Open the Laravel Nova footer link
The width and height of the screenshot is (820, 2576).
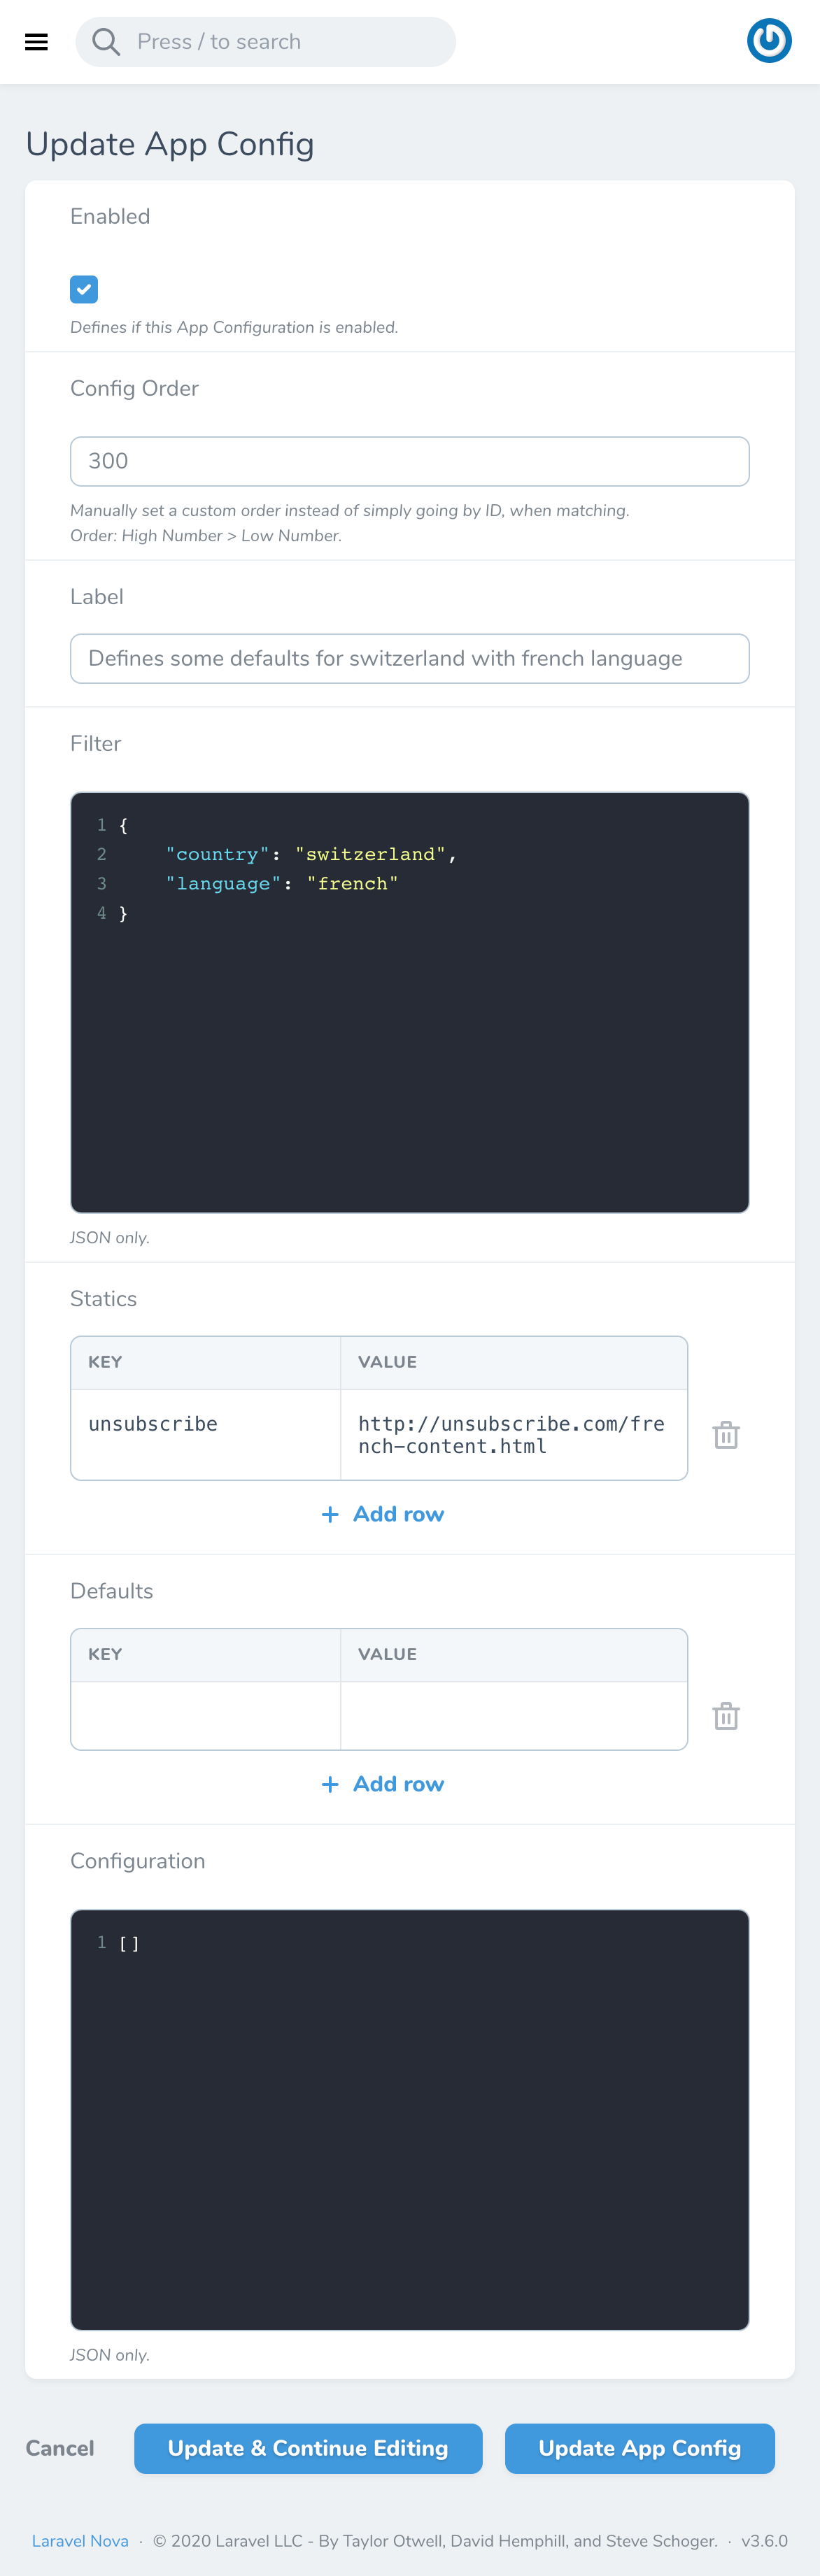pyautogui.click(x=80, y=2540)
